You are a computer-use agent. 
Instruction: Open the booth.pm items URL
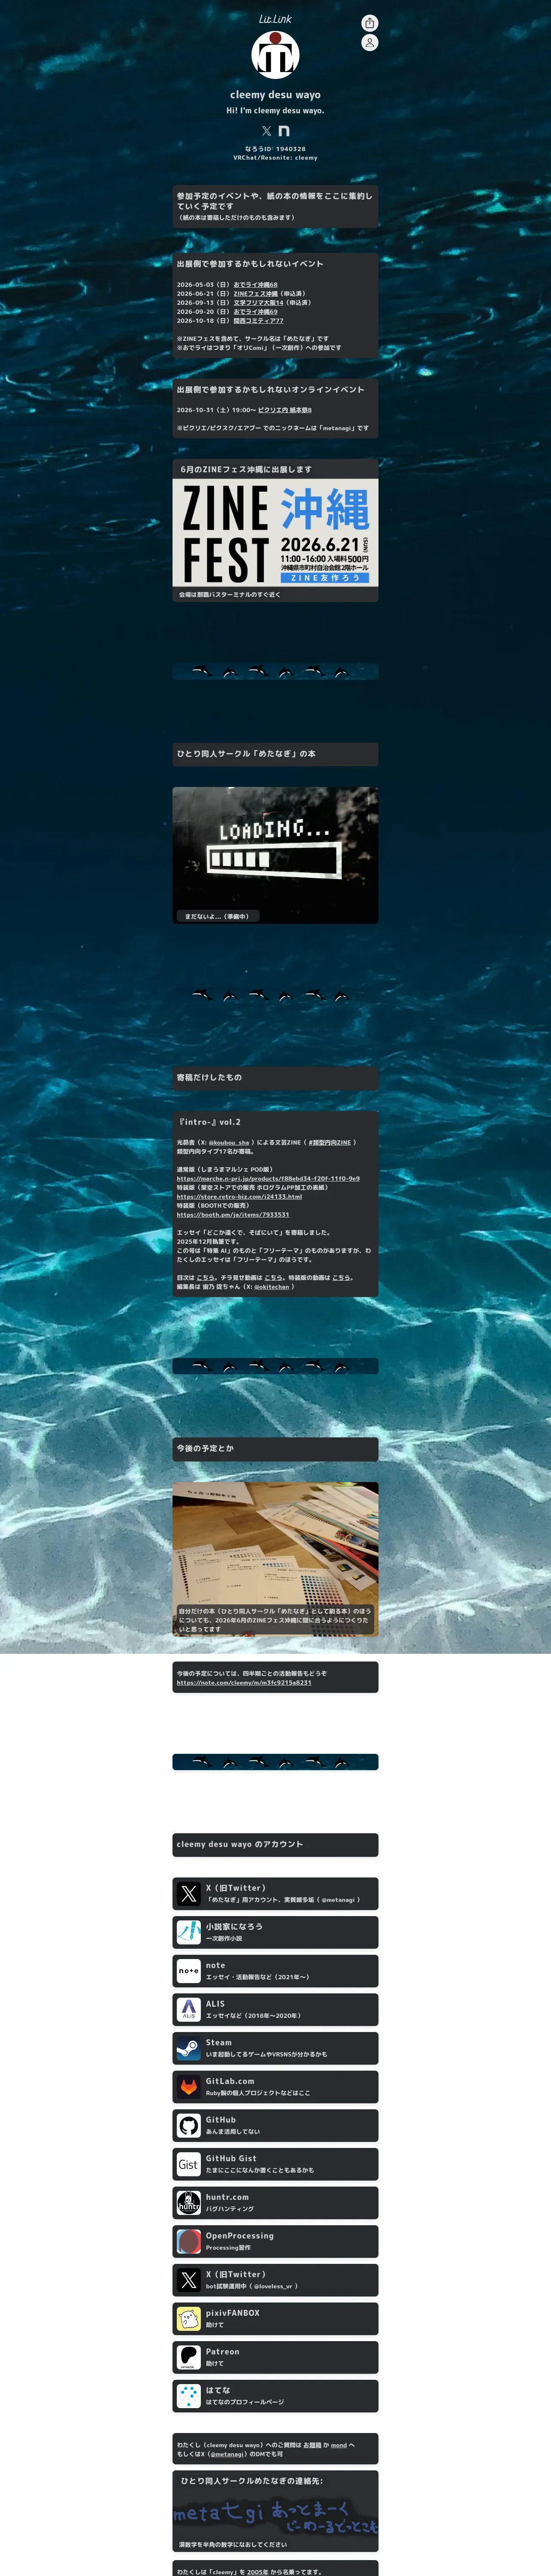[233, 1214]
